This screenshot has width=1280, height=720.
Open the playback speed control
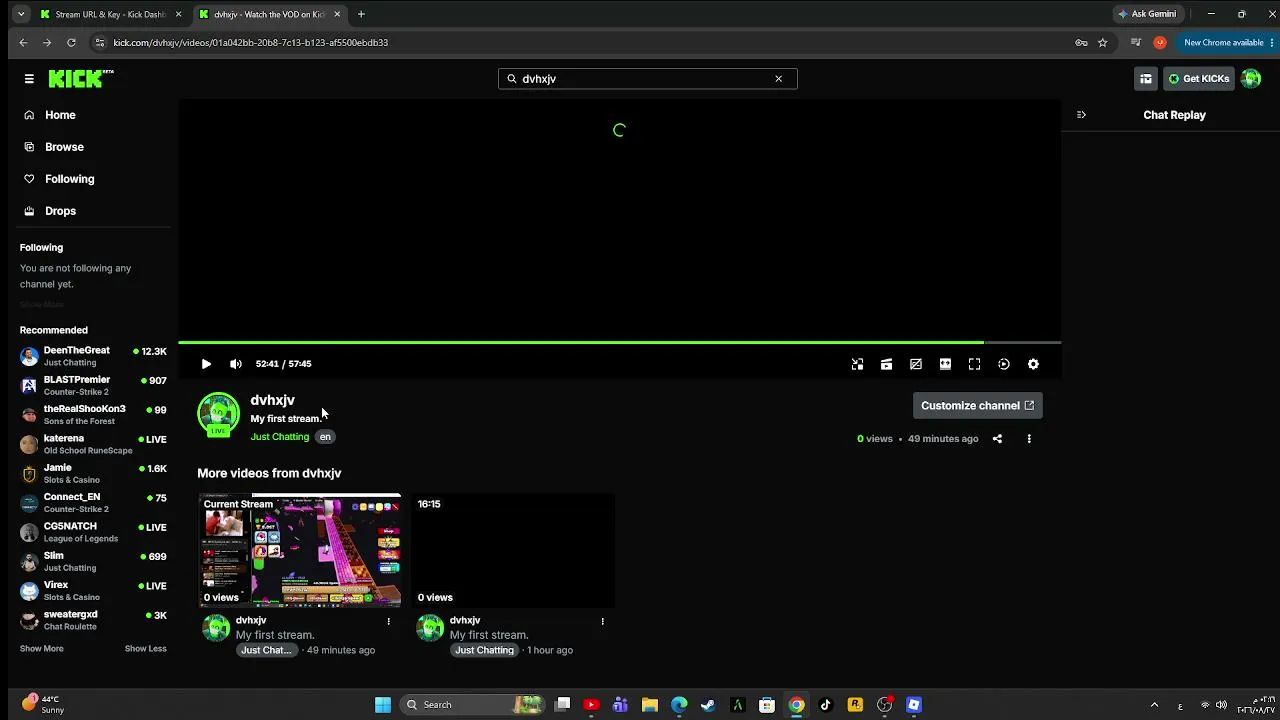tap(1004, 364)
